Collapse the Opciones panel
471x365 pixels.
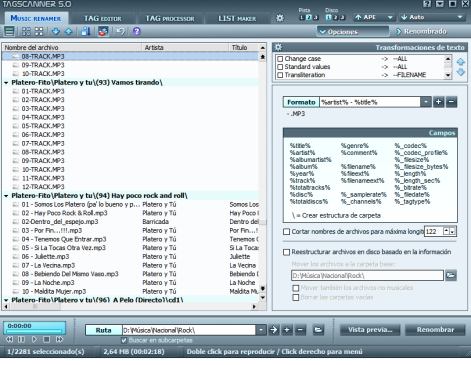(353, 32)
